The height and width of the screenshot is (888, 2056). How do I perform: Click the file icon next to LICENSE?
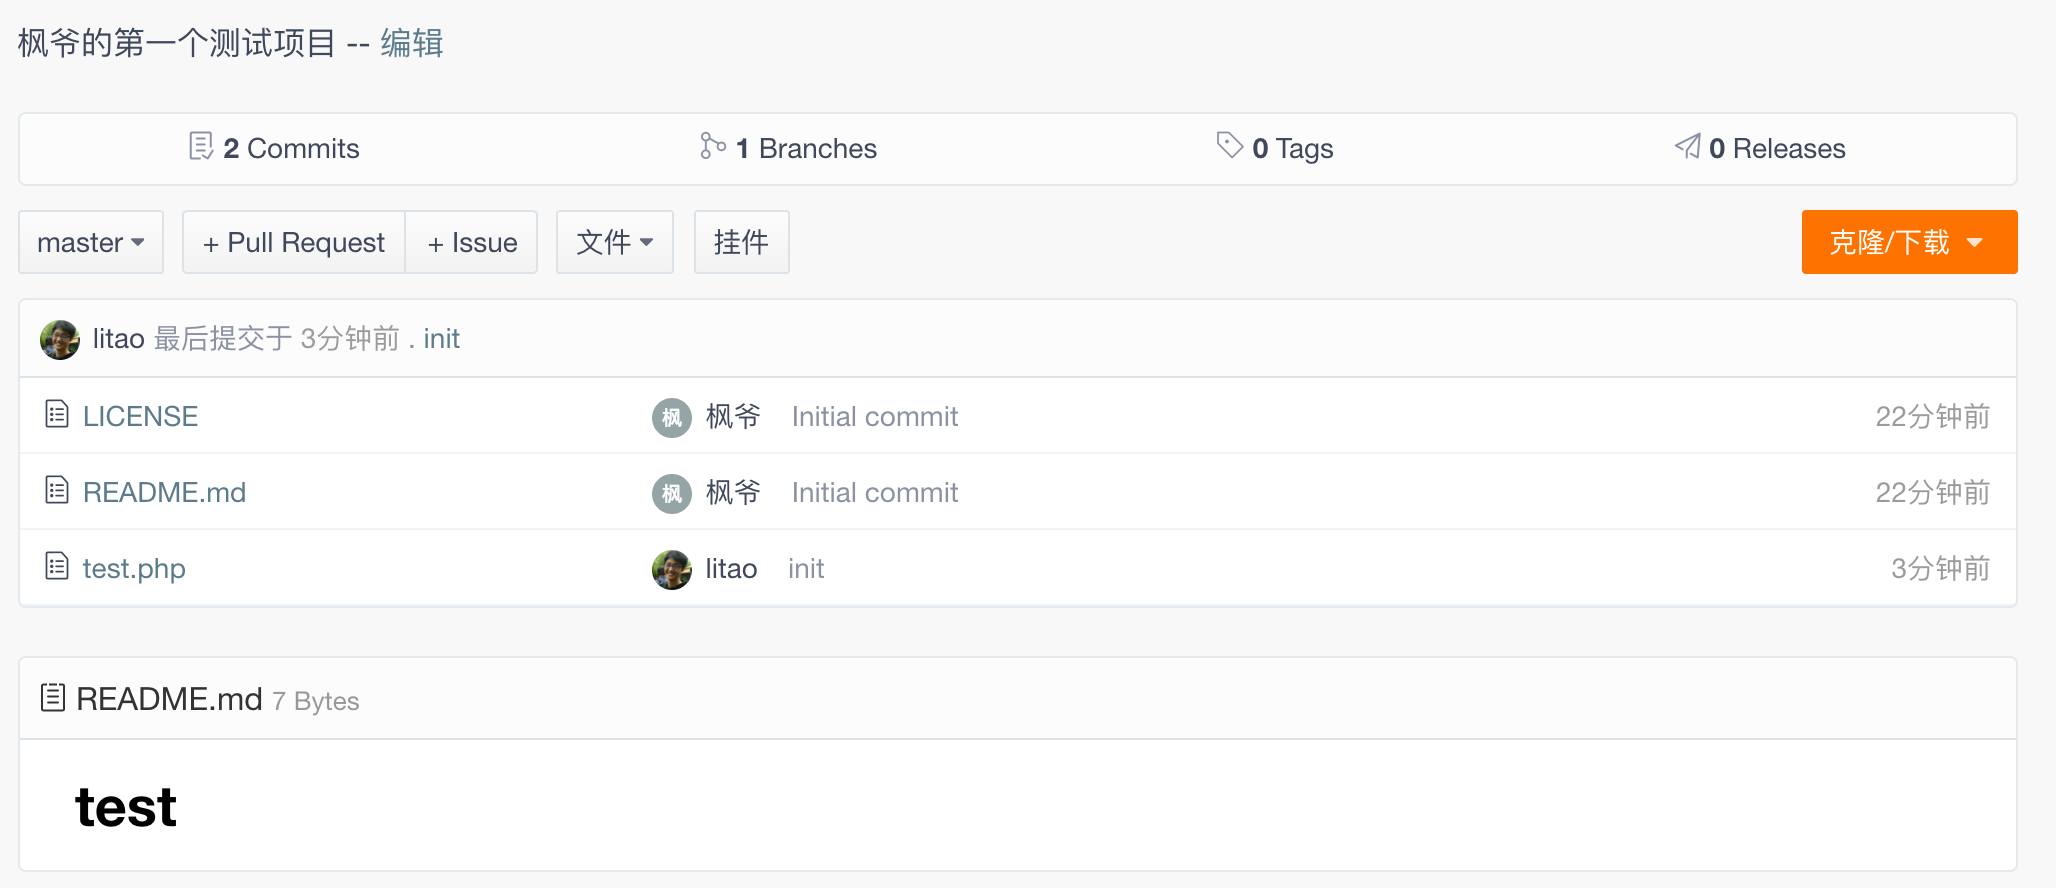57,414
